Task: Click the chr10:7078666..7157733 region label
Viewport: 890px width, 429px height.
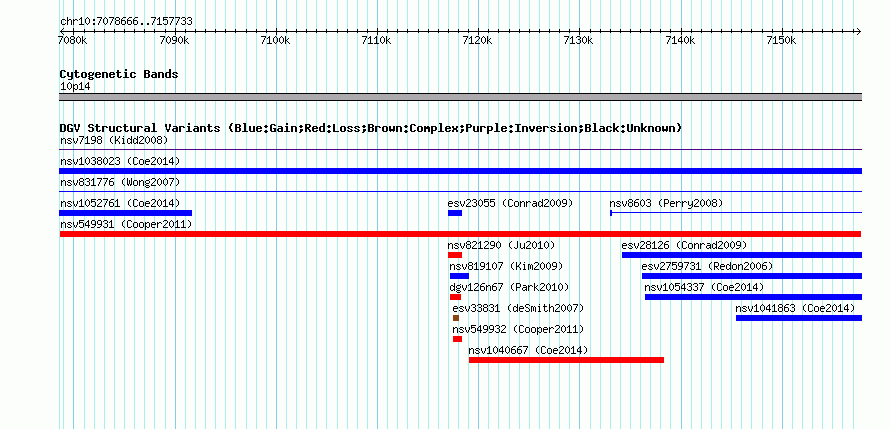Action: tap(126, 22)
